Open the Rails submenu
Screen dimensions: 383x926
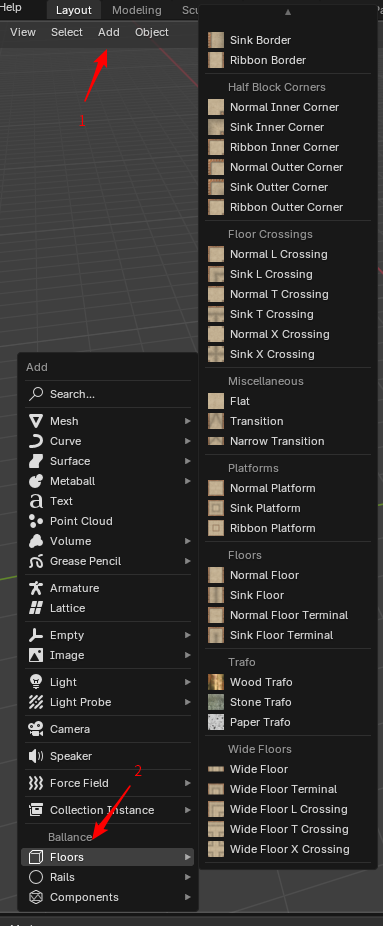coord(108,877)
